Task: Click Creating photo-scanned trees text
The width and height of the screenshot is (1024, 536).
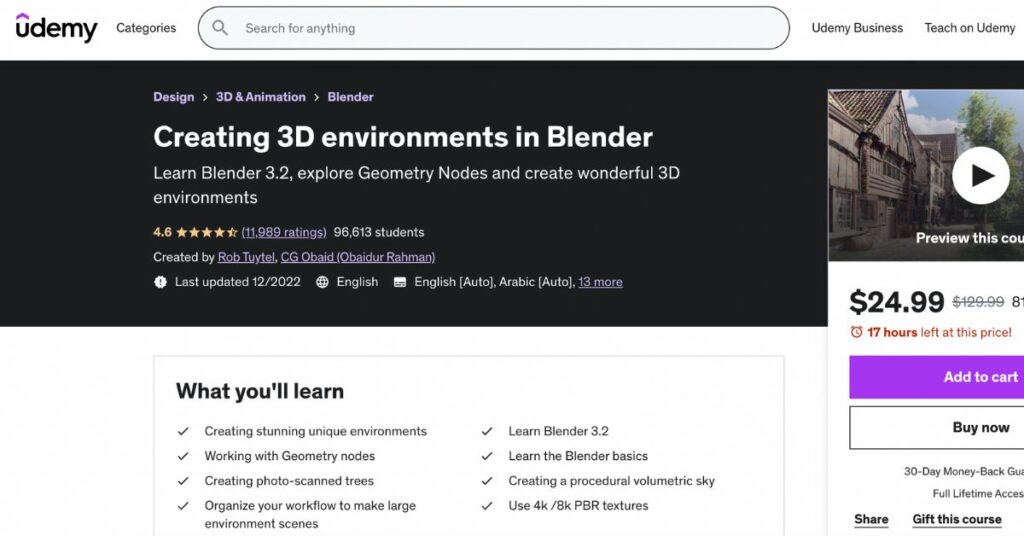Action: pyautogui.click(x=289, y=481)
